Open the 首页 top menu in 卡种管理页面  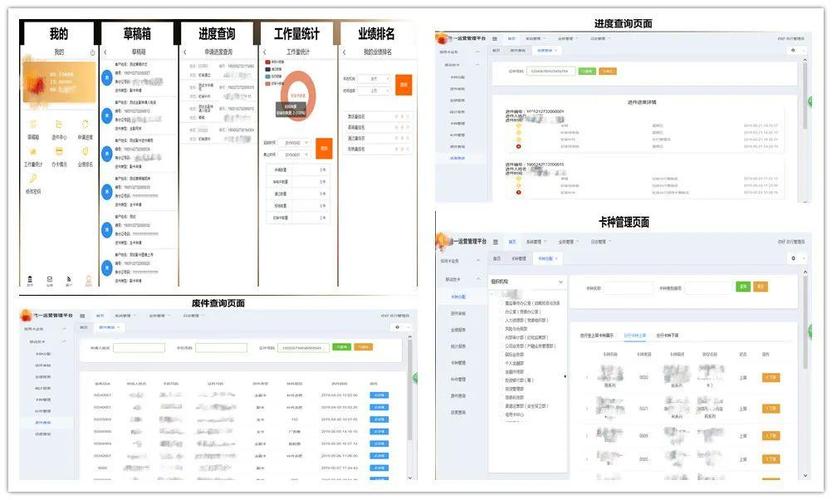(512, 242)
